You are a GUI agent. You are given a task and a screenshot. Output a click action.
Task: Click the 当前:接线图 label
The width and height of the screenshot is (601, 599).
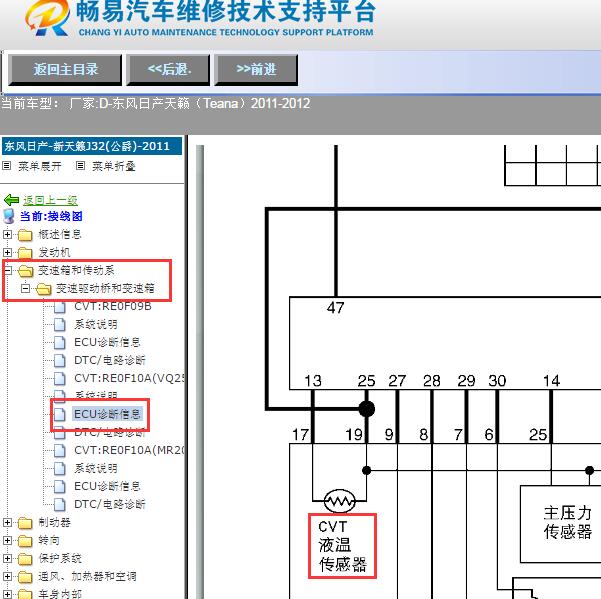click(51, 216)
